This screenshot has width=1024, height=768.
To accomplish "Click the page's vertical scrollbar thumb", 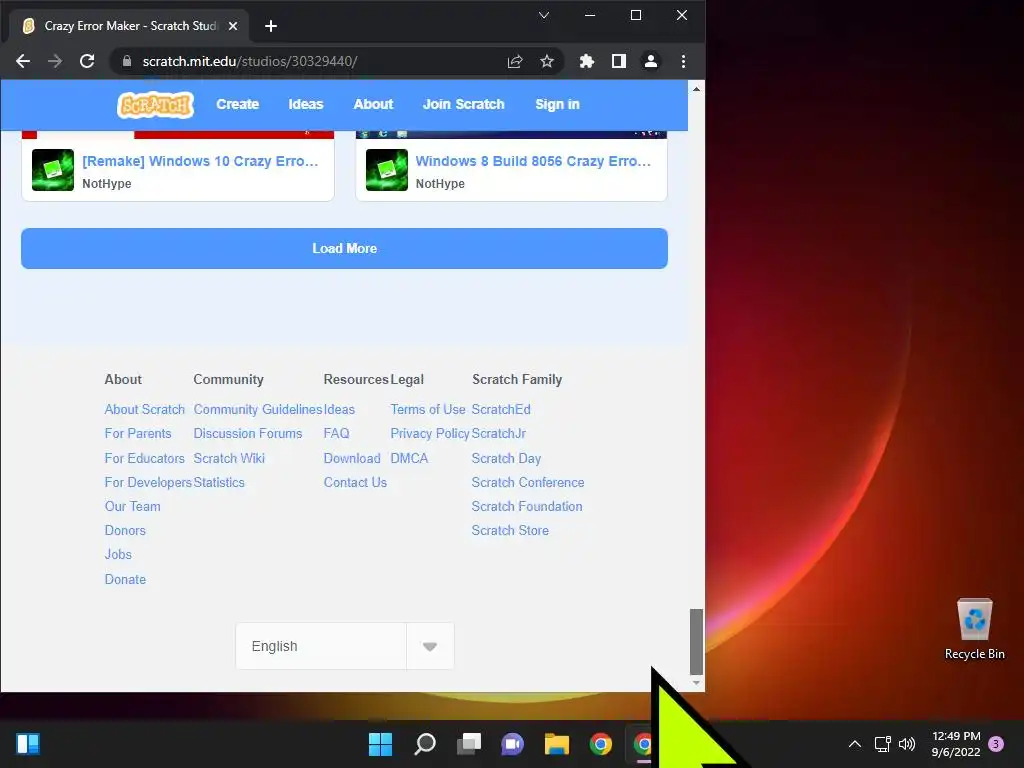I will pos(696,642).
